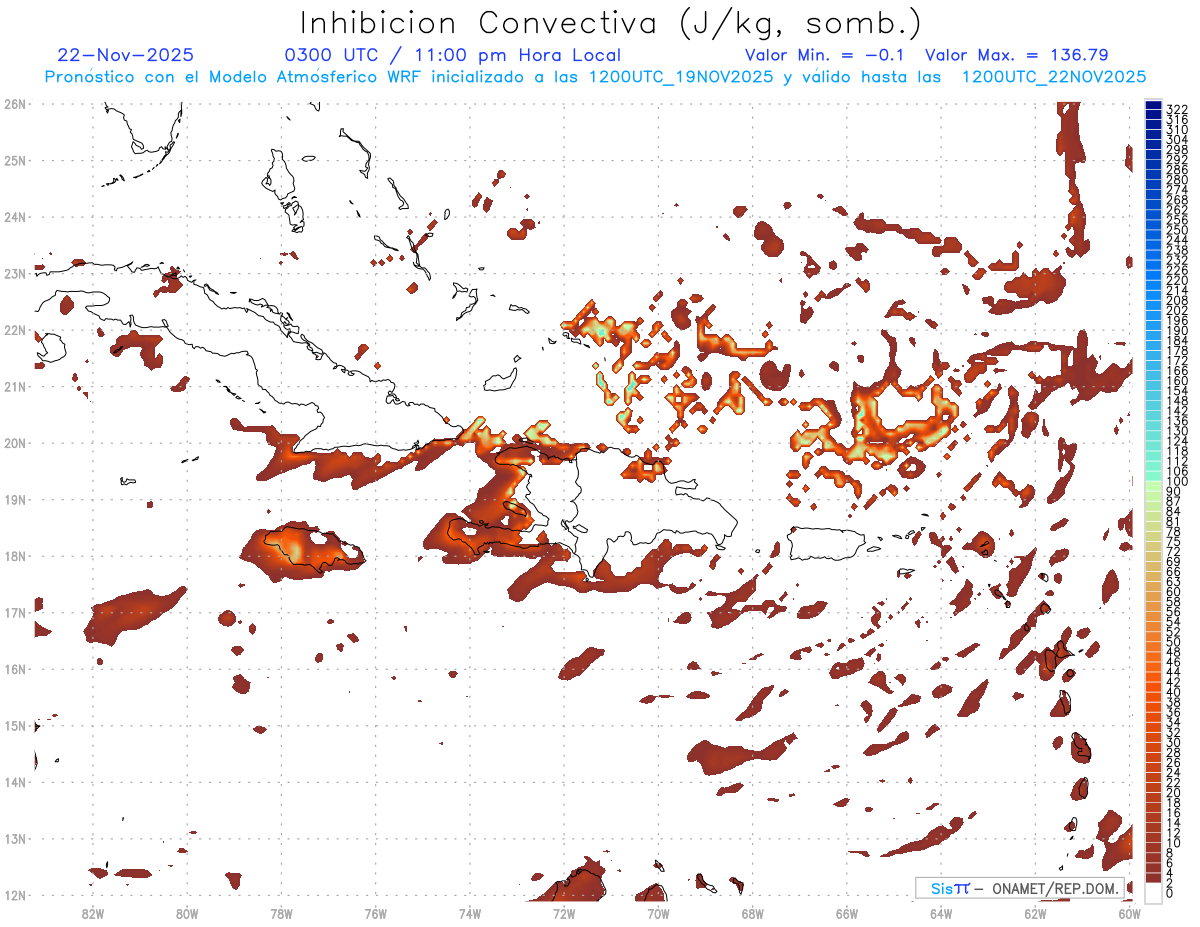Click the 17N latitude label
Image resolution: width=1200 pixels, height=927 pixels.
point(14,612)
